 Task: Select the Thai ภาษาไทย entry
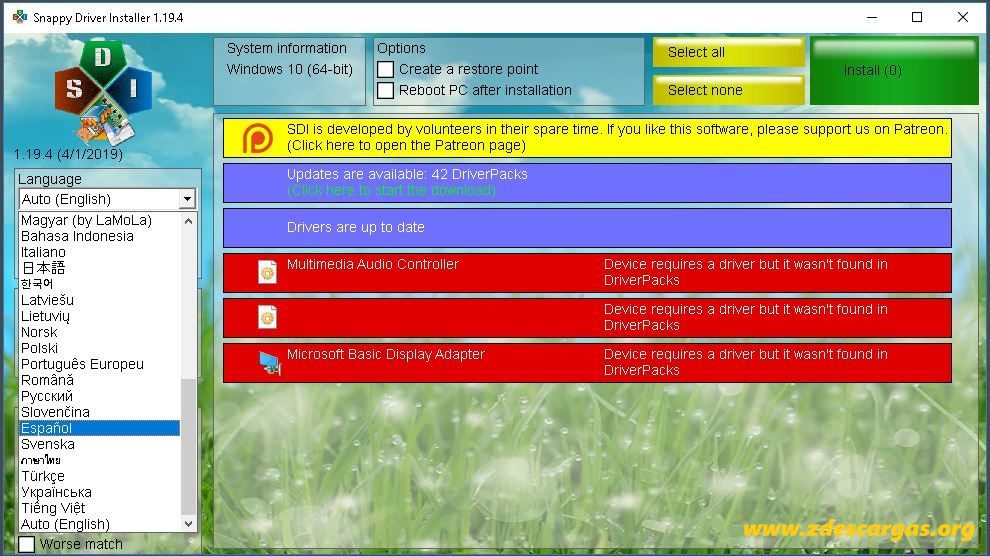click(x=100, y=460)
